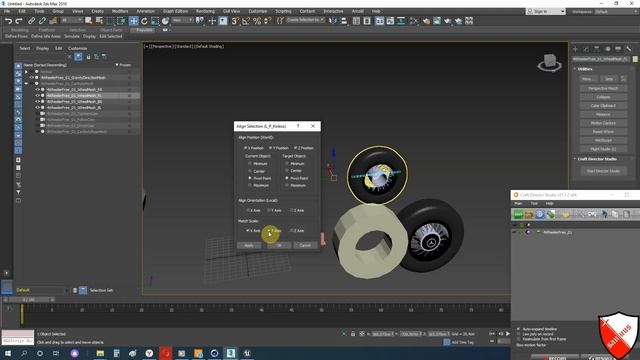The image size is (640, 360).
Task: Open the selection filter dropdown in the main toolbar
Action: pos(72,20)
